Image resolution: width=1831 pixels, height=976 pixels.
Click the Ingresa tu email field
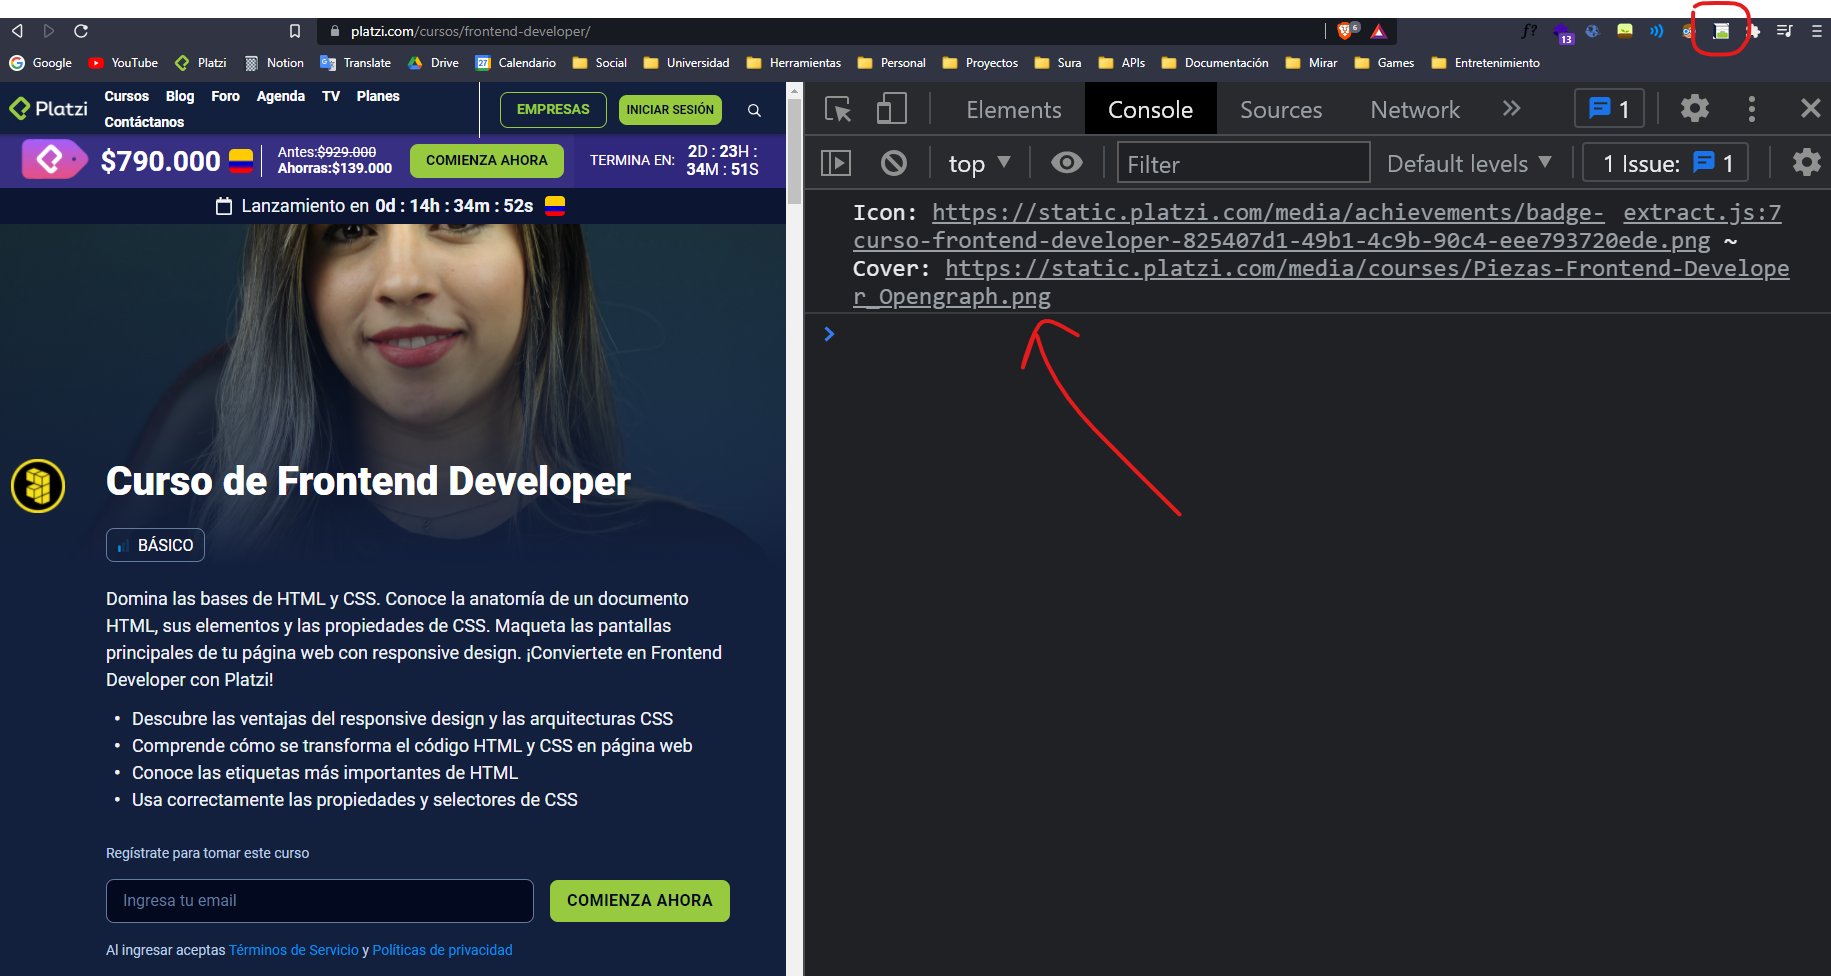coord(320,901)
